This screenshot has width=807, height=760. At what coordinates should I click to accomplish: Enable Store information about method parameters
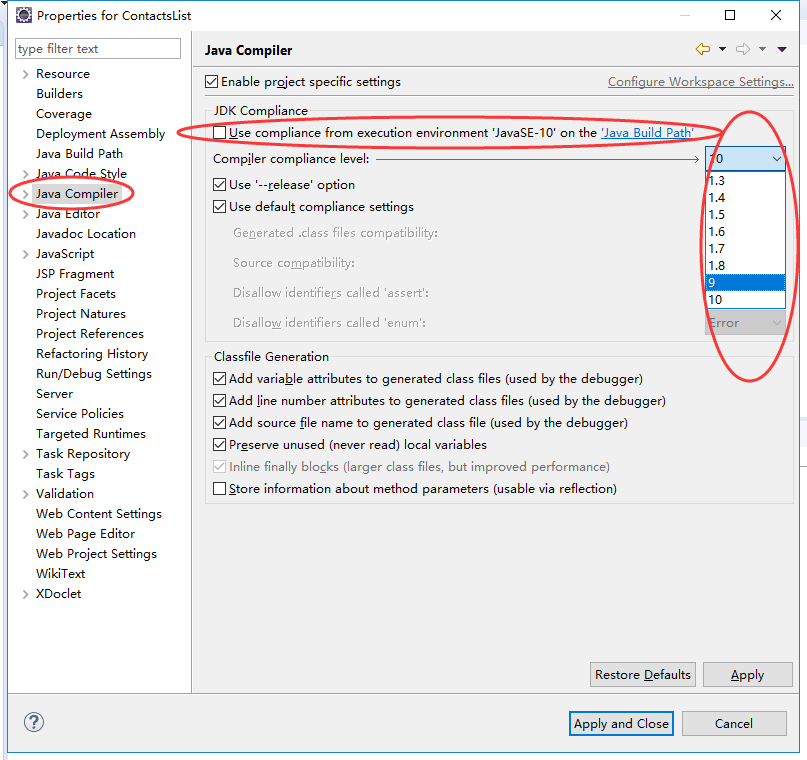(220, 488)
